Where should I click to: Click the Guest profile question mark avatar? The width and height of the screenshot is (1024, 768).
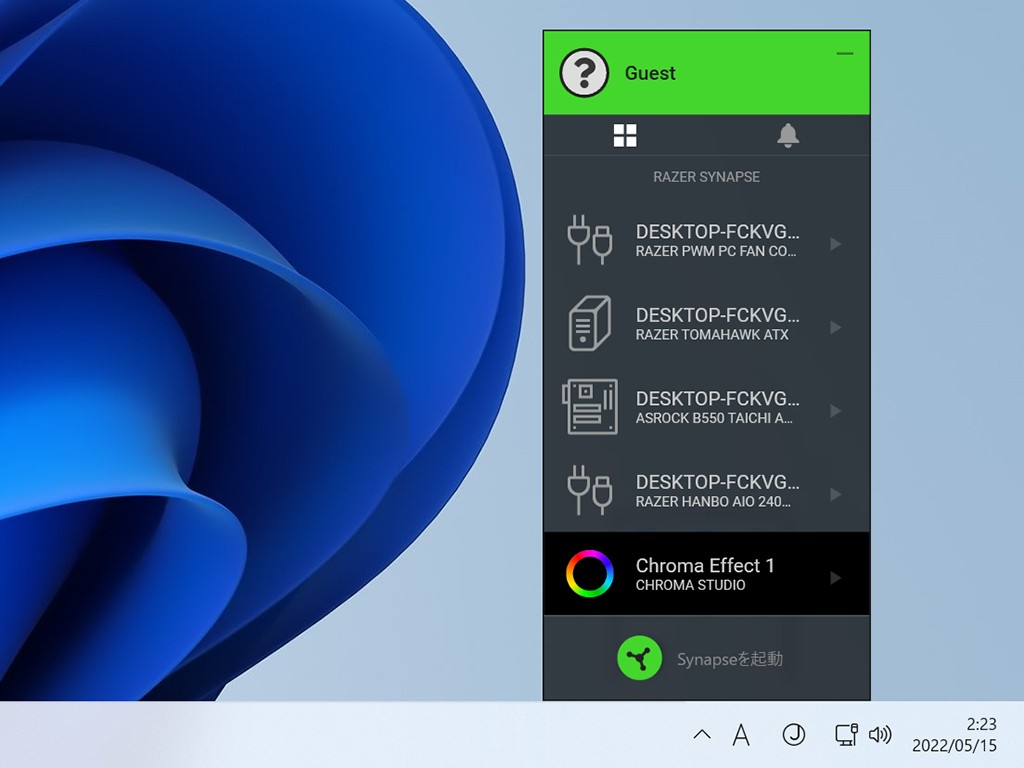(x=584, y=73)
